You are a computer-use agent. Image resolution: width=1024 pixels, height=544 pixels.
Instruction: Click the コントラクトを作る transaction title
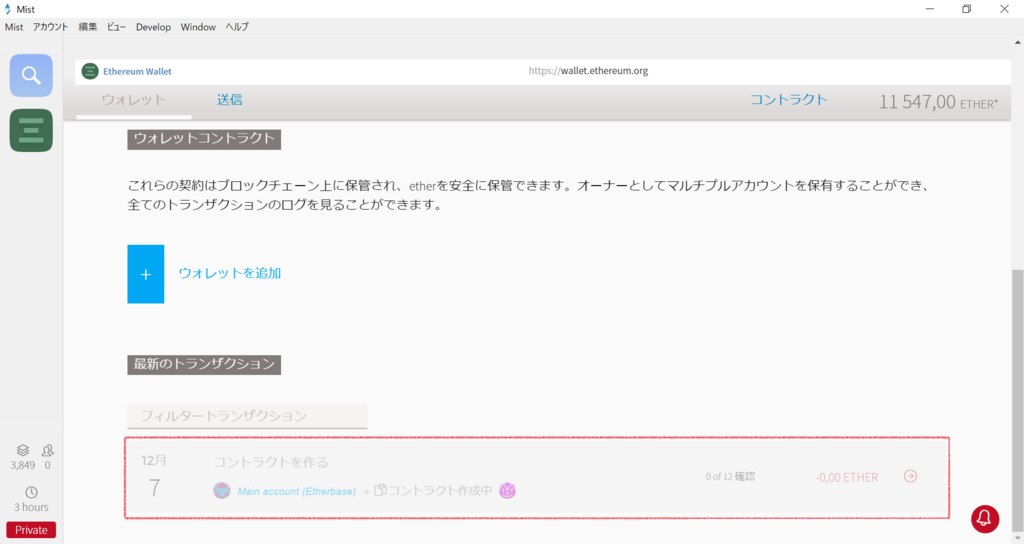271,462
